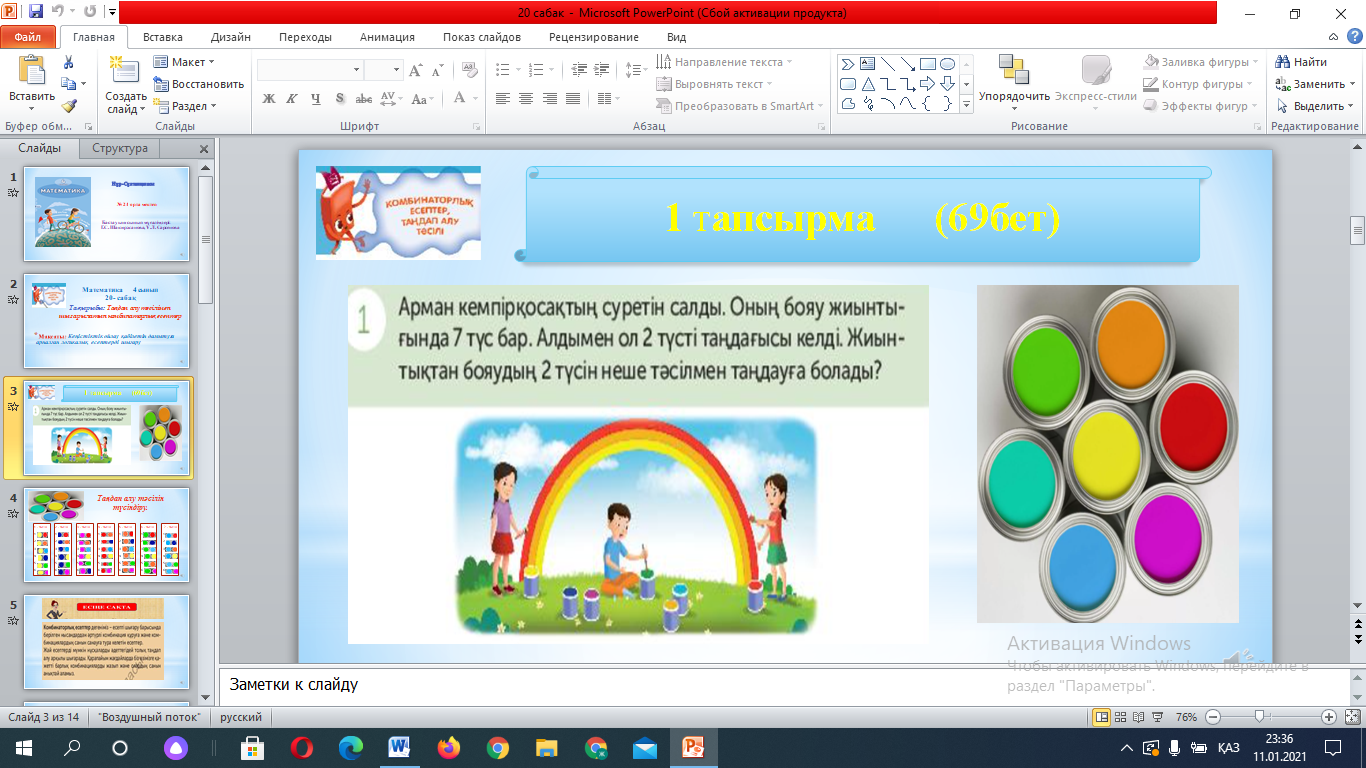
Task: Open the line spacing dropdown
Action: tap(636, 70)
